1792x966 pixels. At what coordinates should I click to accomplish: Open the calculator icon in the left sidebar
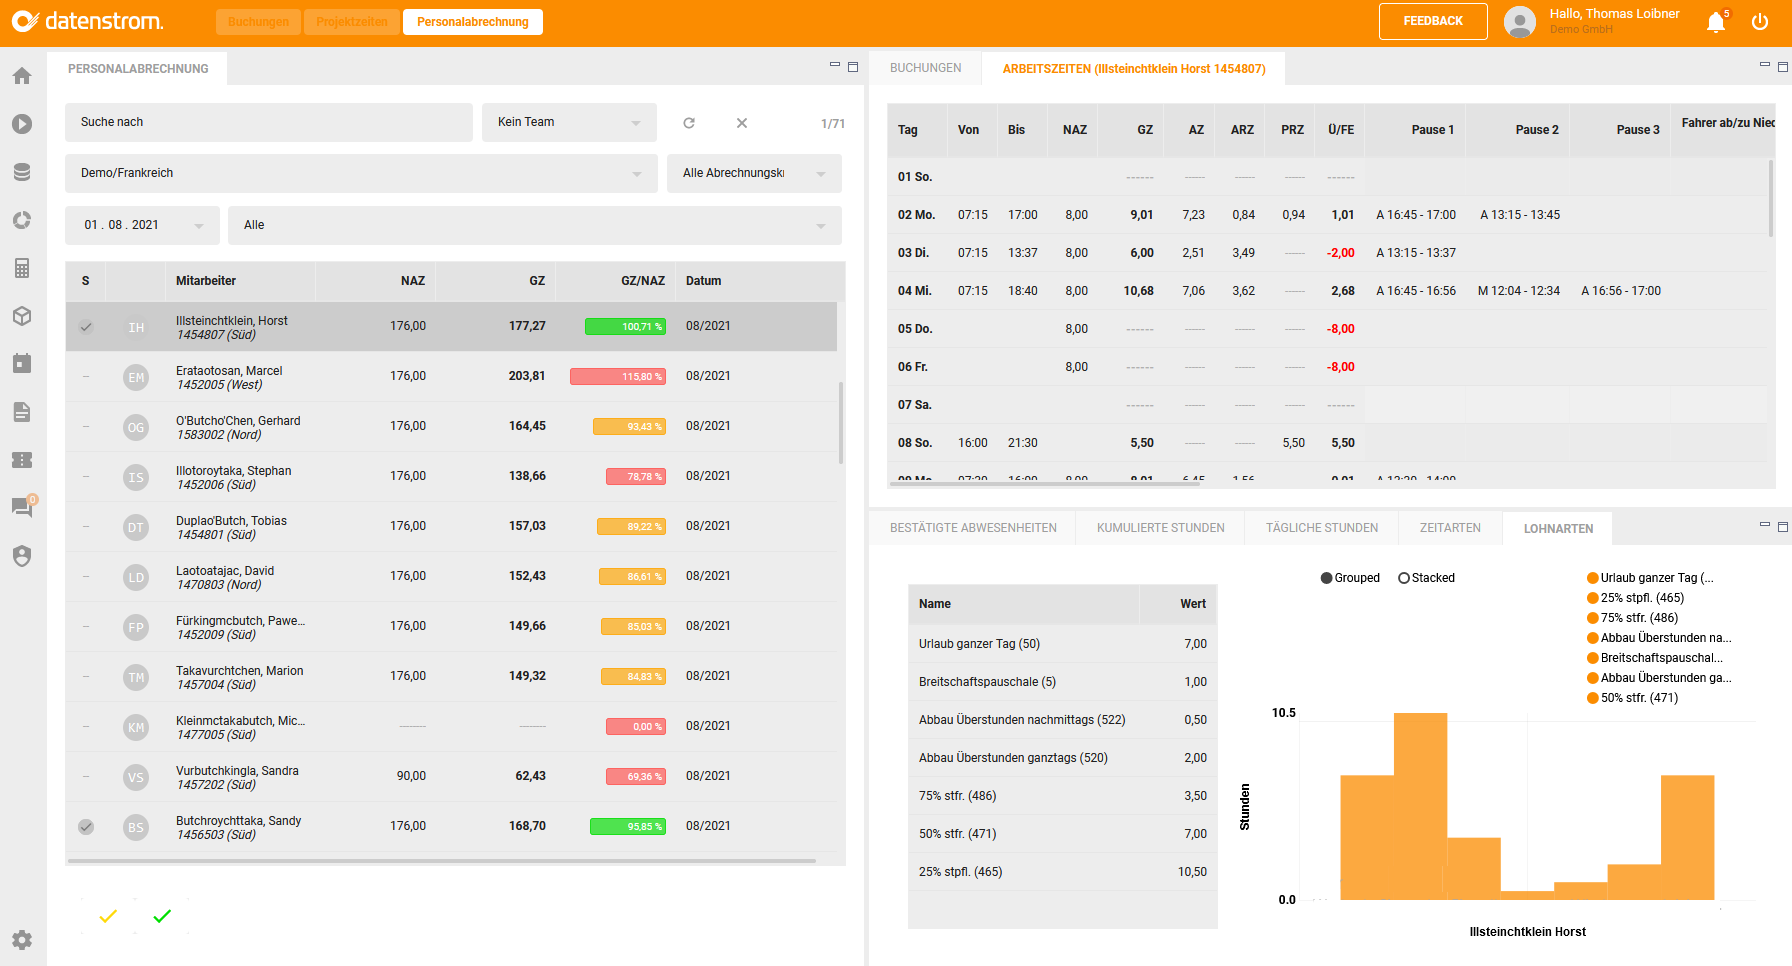[21, 268]
